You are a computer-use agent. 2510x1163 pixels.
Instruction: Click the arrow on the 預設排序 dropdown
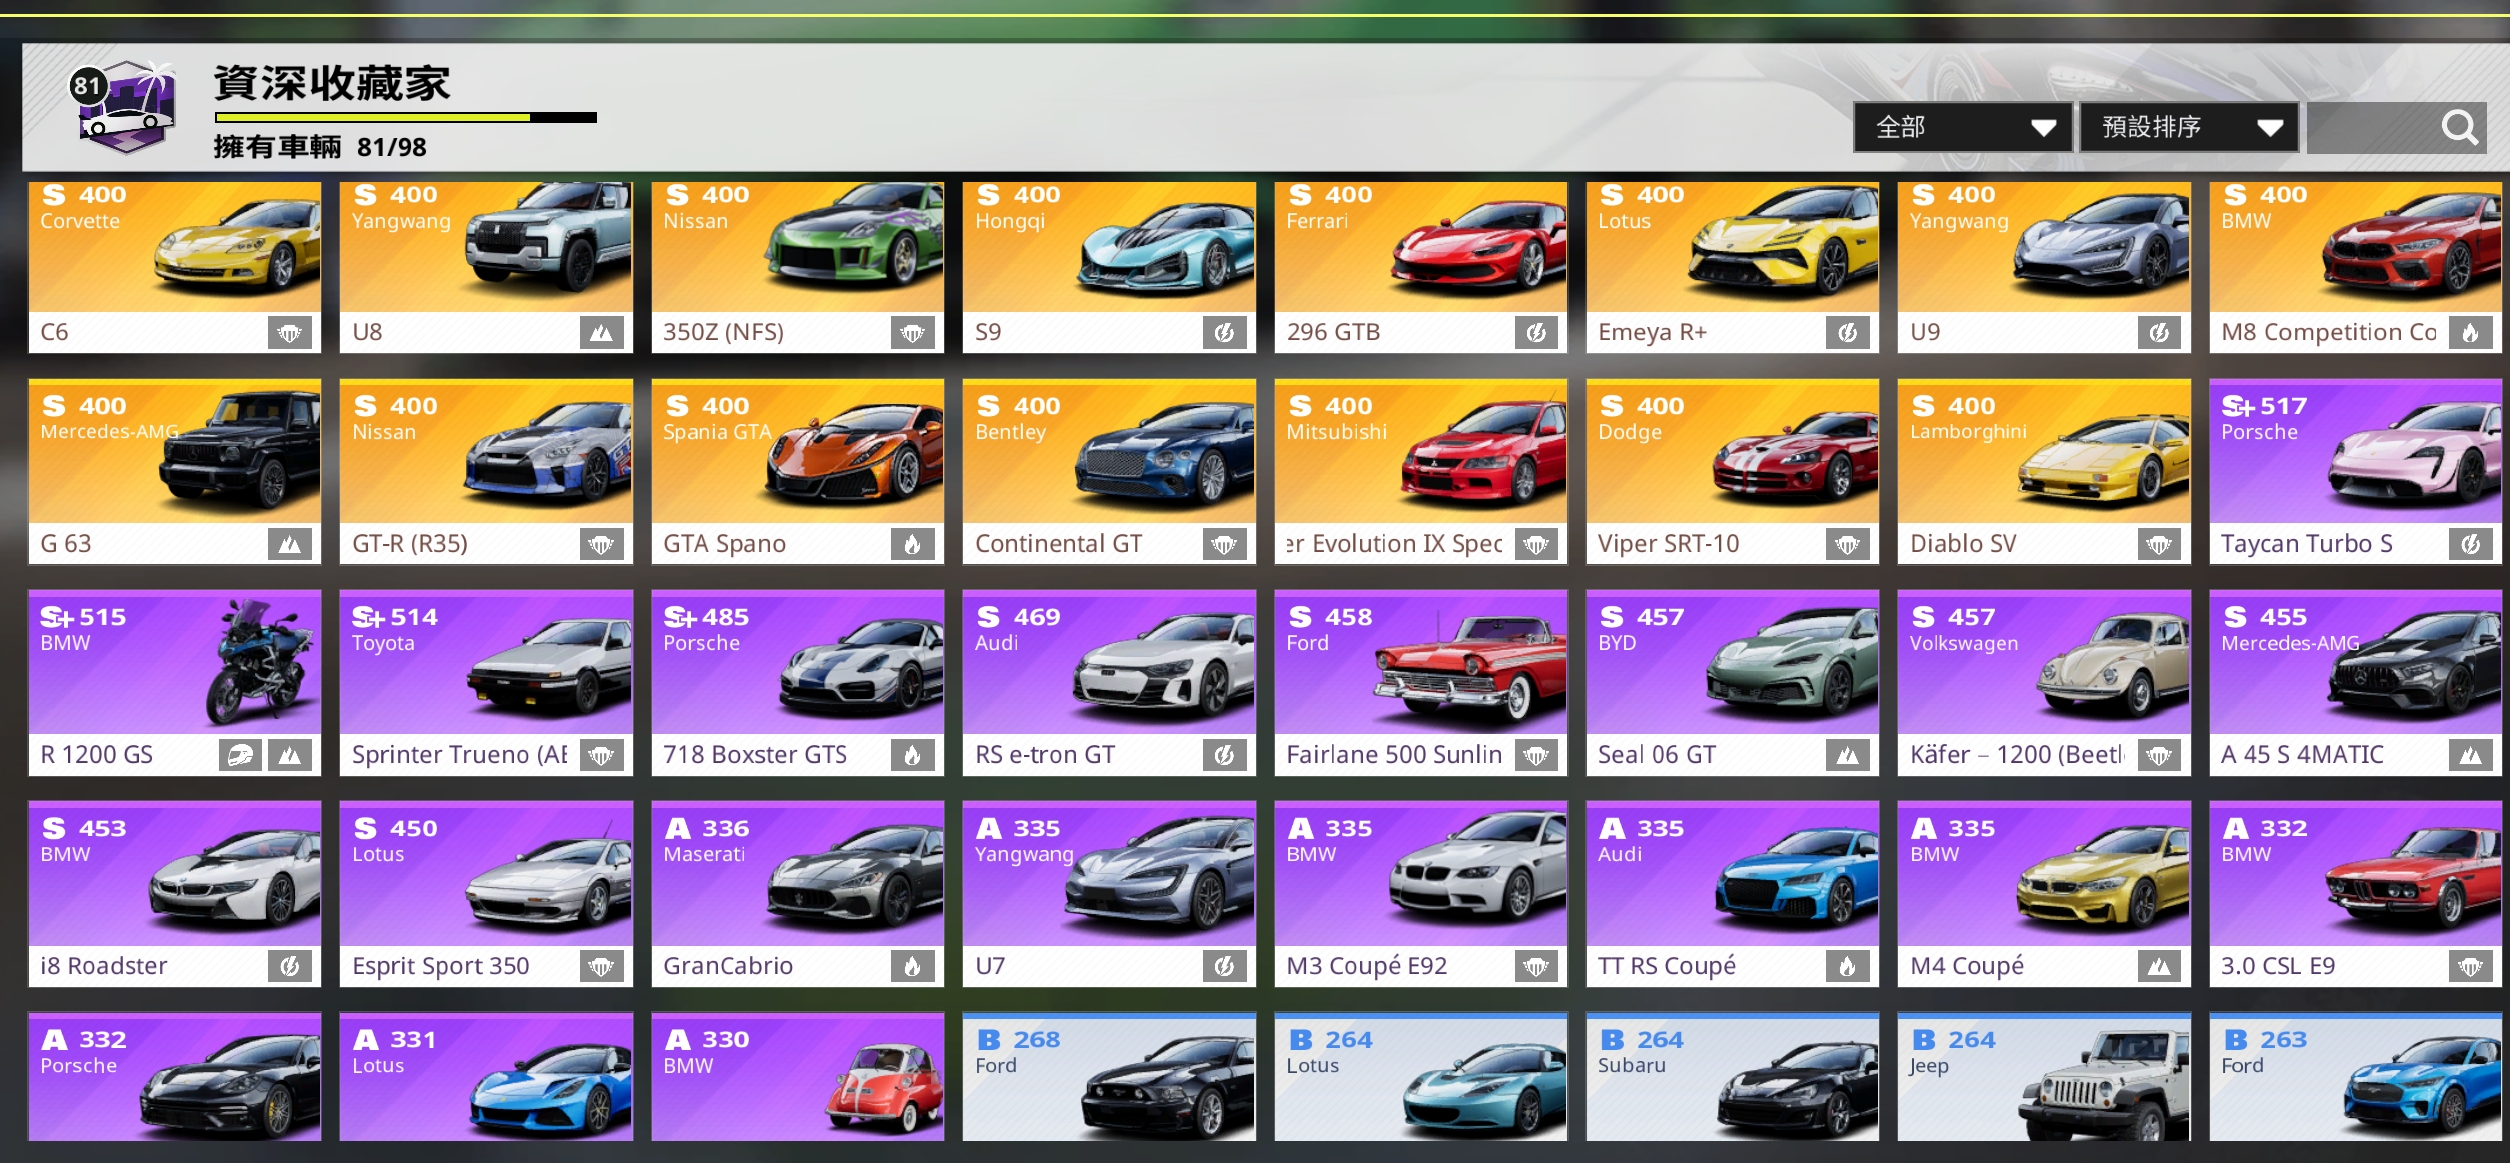click(x=2270, y=128)
